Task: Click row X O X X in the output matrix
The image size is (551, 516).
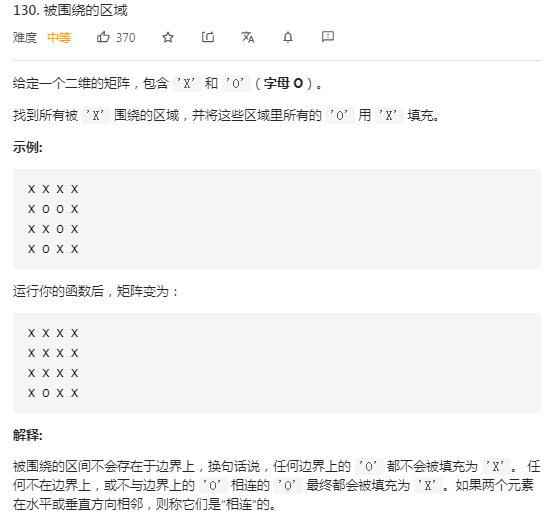Action: pos(53,393)
